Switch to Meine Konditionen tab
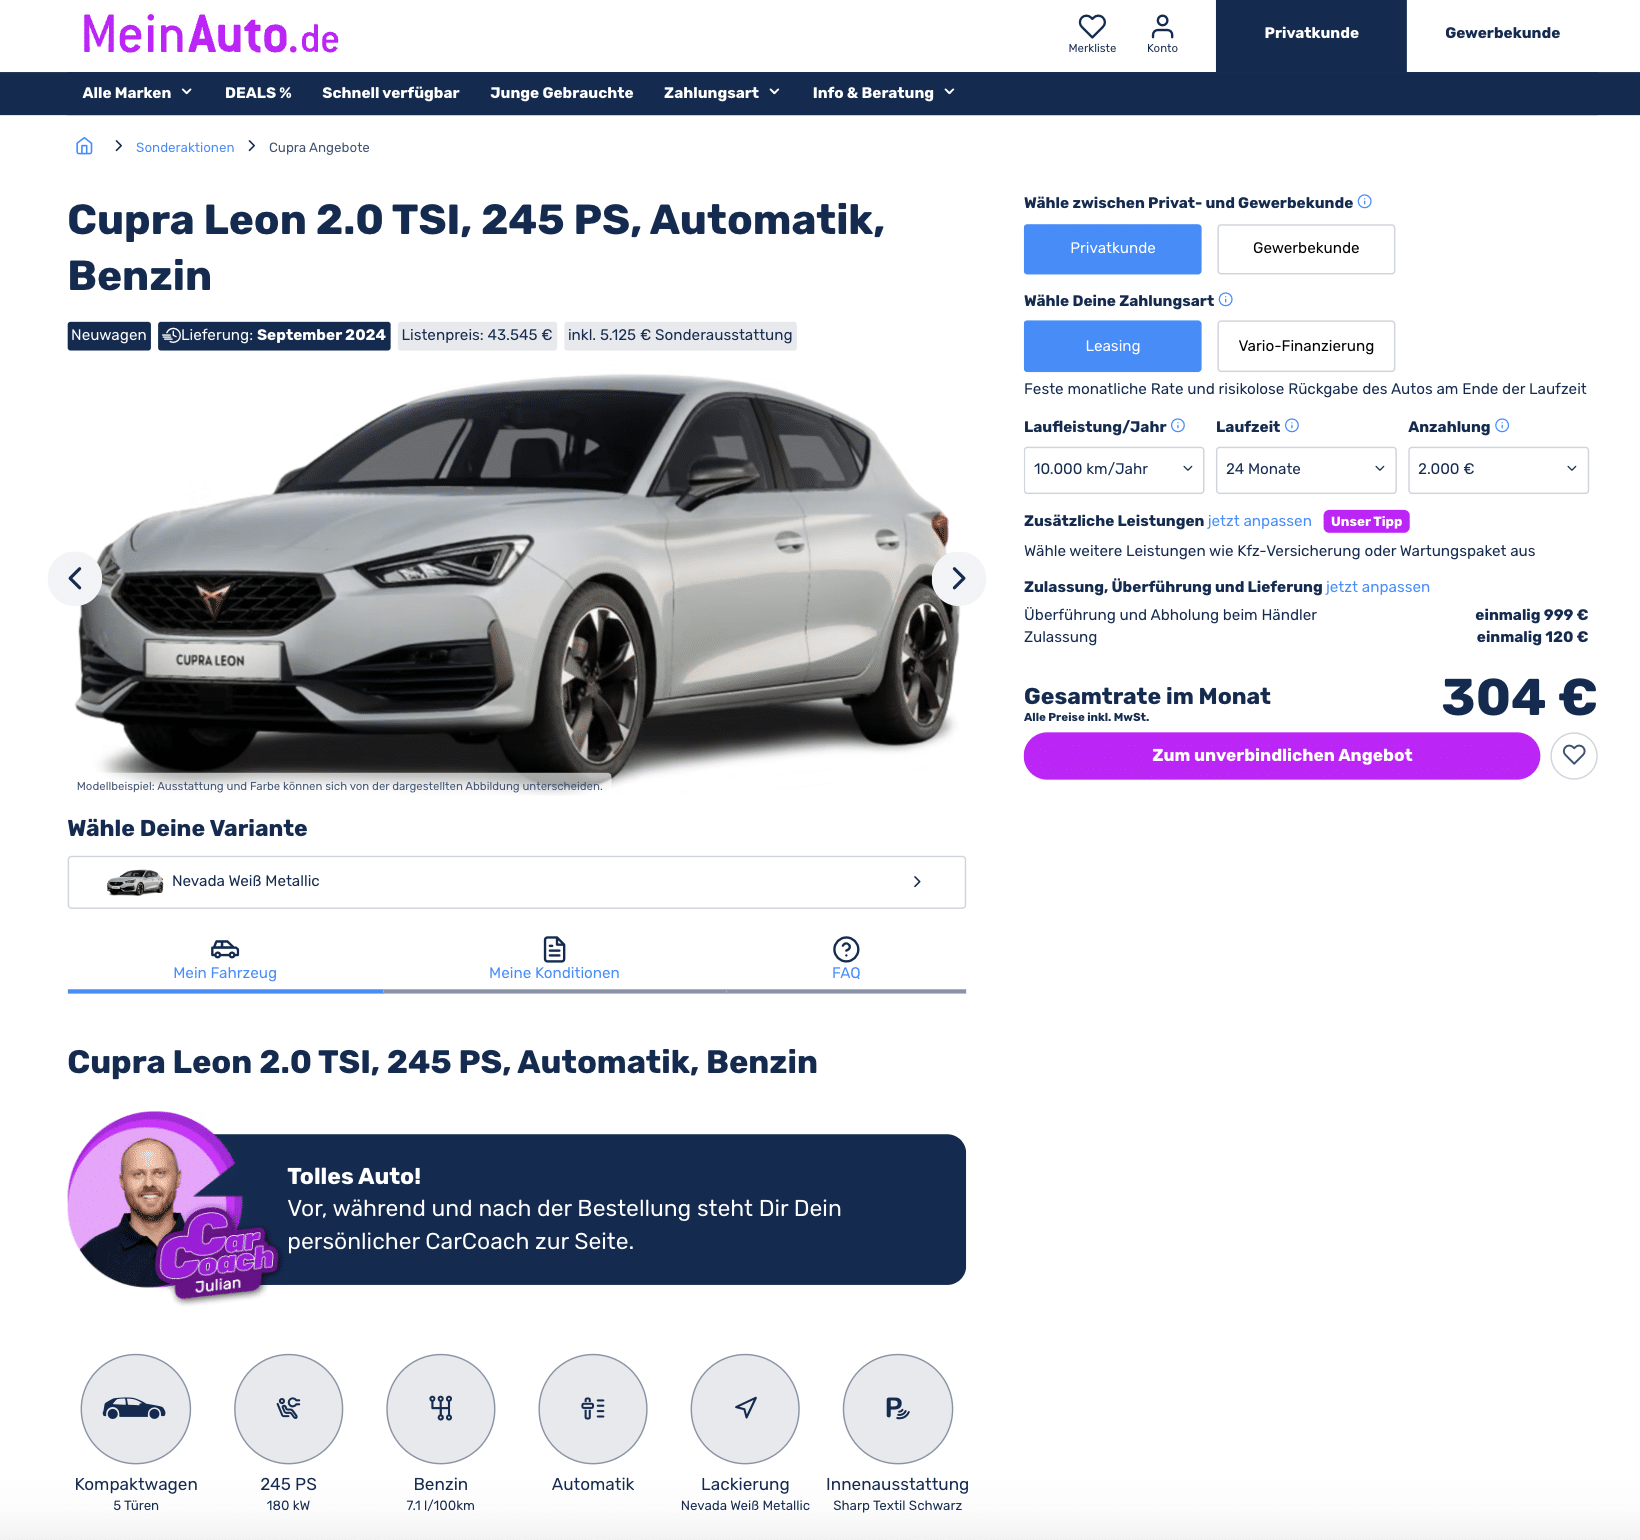Screen dimensions: 1640x1540 point(554,960)
